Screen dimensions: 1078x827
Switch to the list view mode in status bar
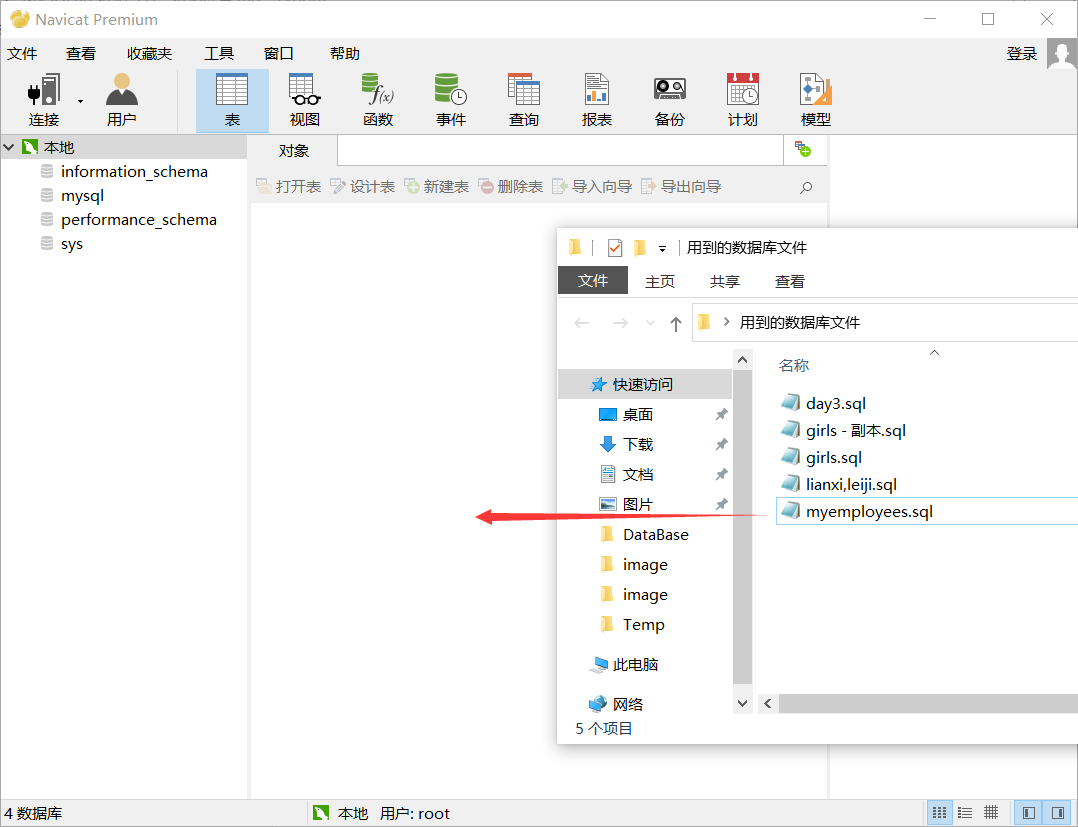pyautogui.click(x=965, y=813)
